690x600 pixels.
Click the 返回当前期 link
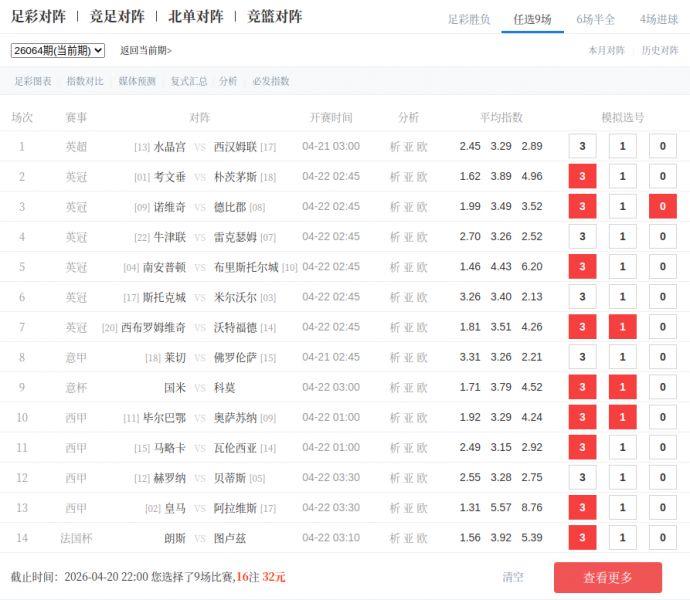(146, 50)
